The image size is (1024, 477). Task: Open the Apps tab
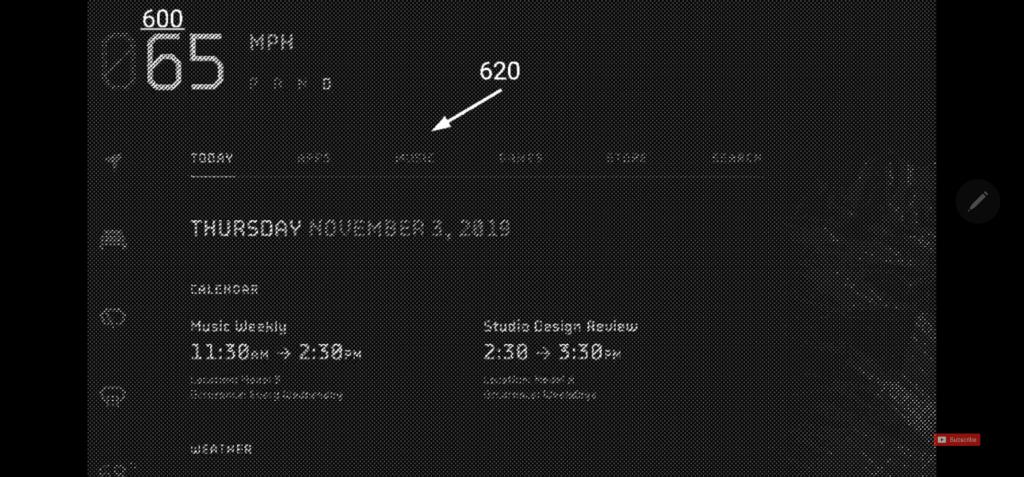coord(313,158)
